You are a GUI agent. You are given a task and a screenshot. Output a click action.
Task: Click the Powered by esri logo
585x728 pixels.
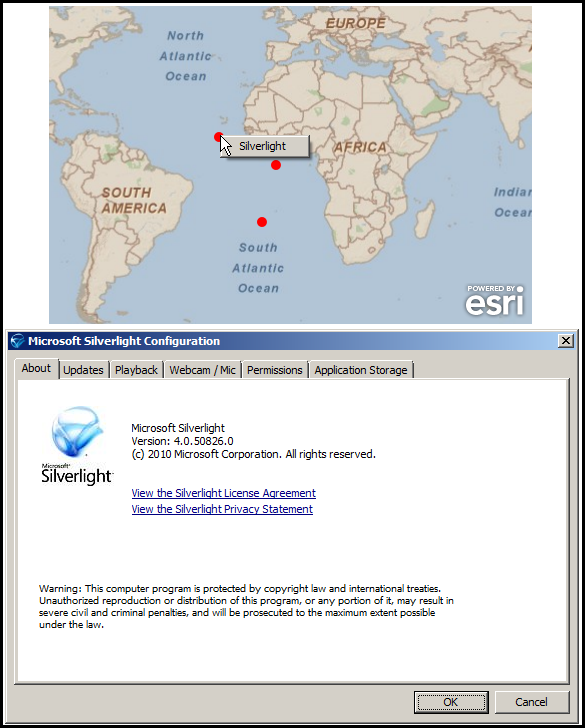pos(495,300)
